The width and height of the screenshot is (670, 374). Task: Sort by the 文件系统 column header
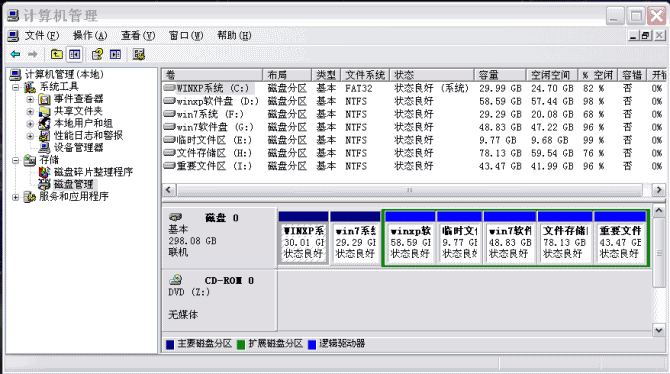[365, 75]
